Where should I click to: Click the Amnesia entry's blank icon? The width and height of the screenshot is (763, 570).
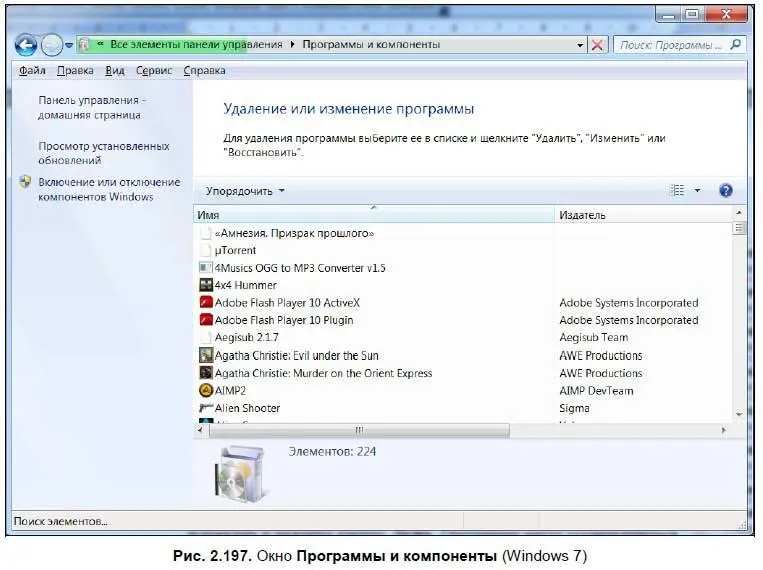[206, 233]
